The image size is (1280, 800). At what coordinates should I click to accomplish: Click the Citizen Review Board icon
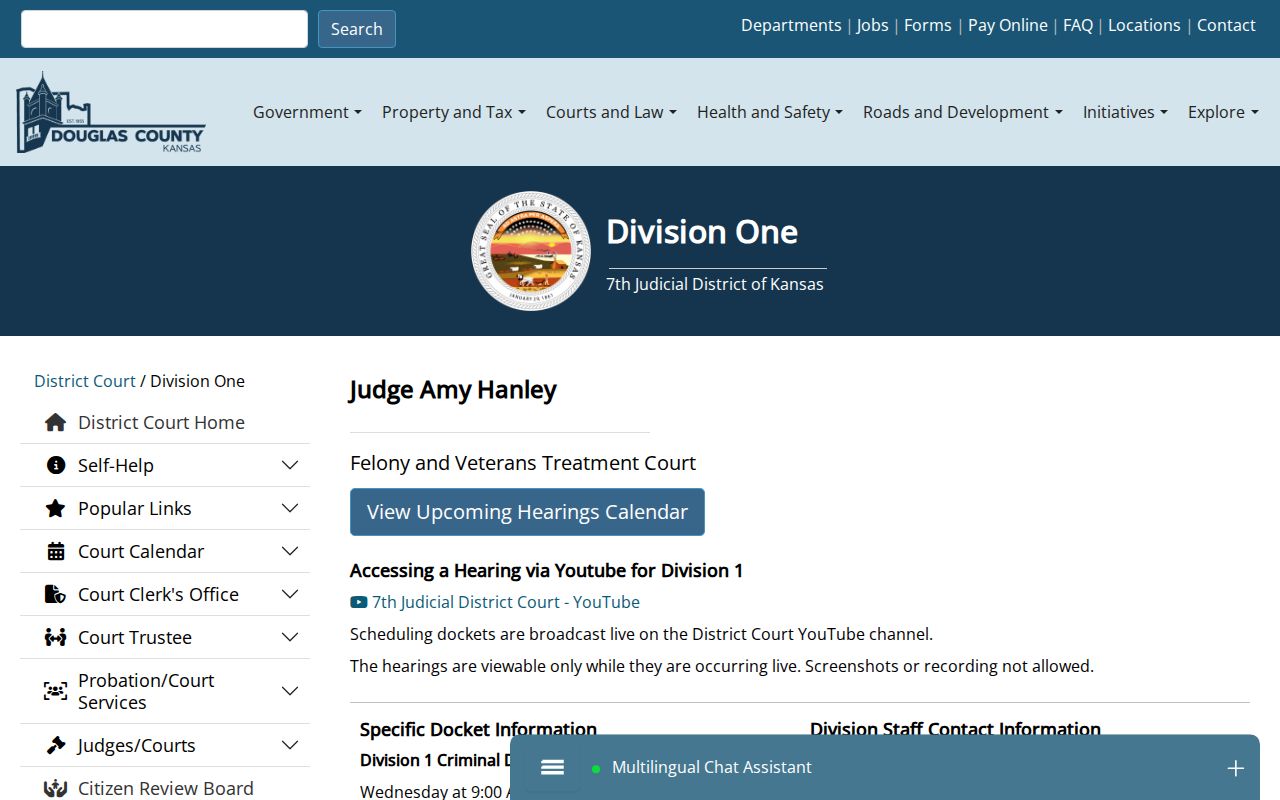tap(56, 788)
